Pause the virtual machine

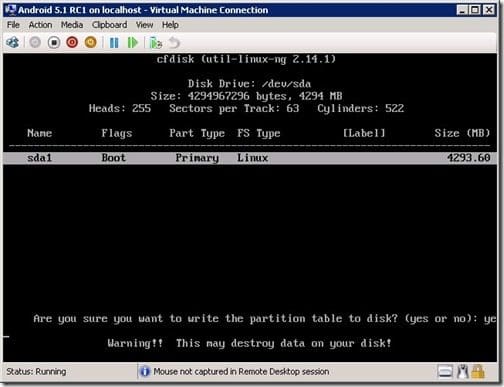(114, 43)
